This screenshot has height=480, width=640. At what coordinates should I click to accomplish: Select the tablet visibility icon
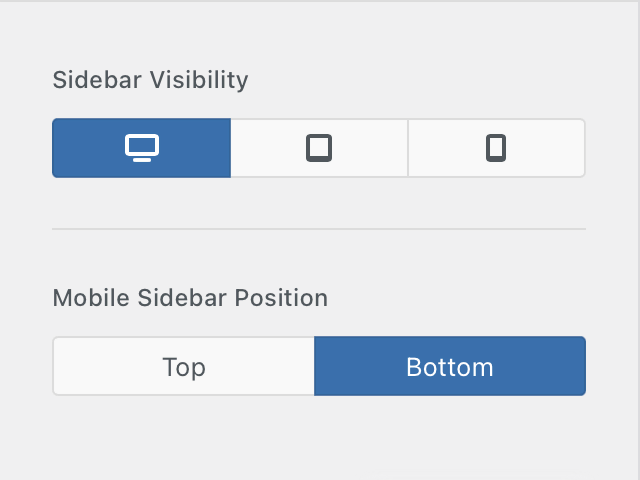319,148
